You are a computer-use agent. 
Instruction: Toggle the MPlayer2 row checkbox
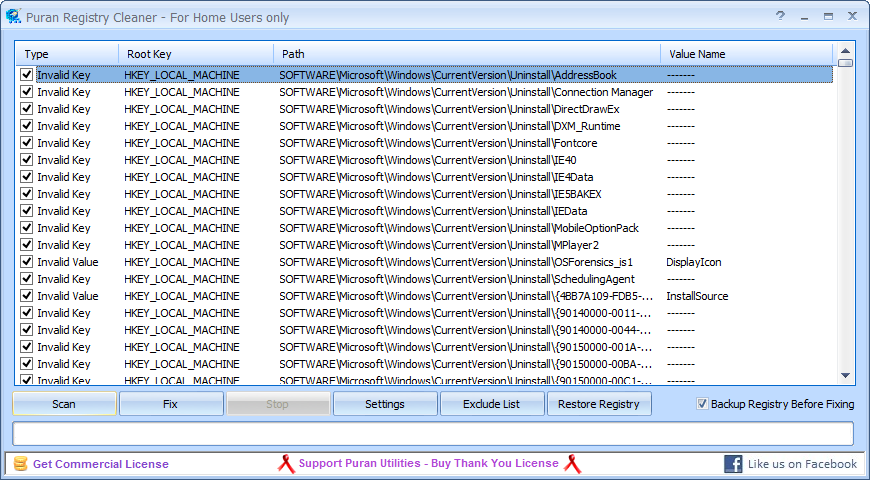coord(26,245)
